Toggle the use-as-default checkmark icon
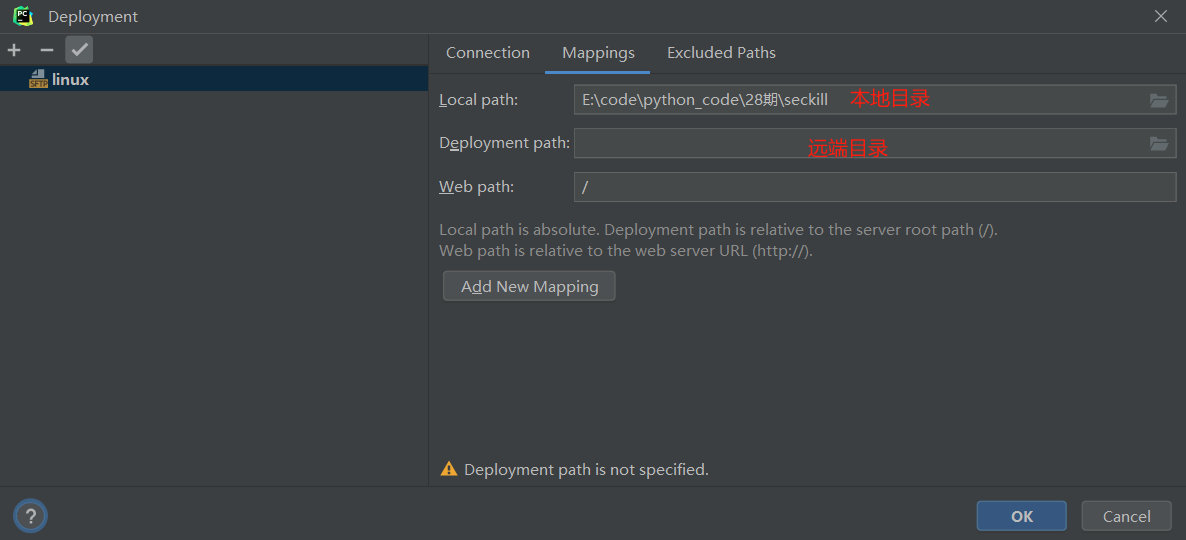The width and height of the screenshot is (1186, 540). (79, 50)
